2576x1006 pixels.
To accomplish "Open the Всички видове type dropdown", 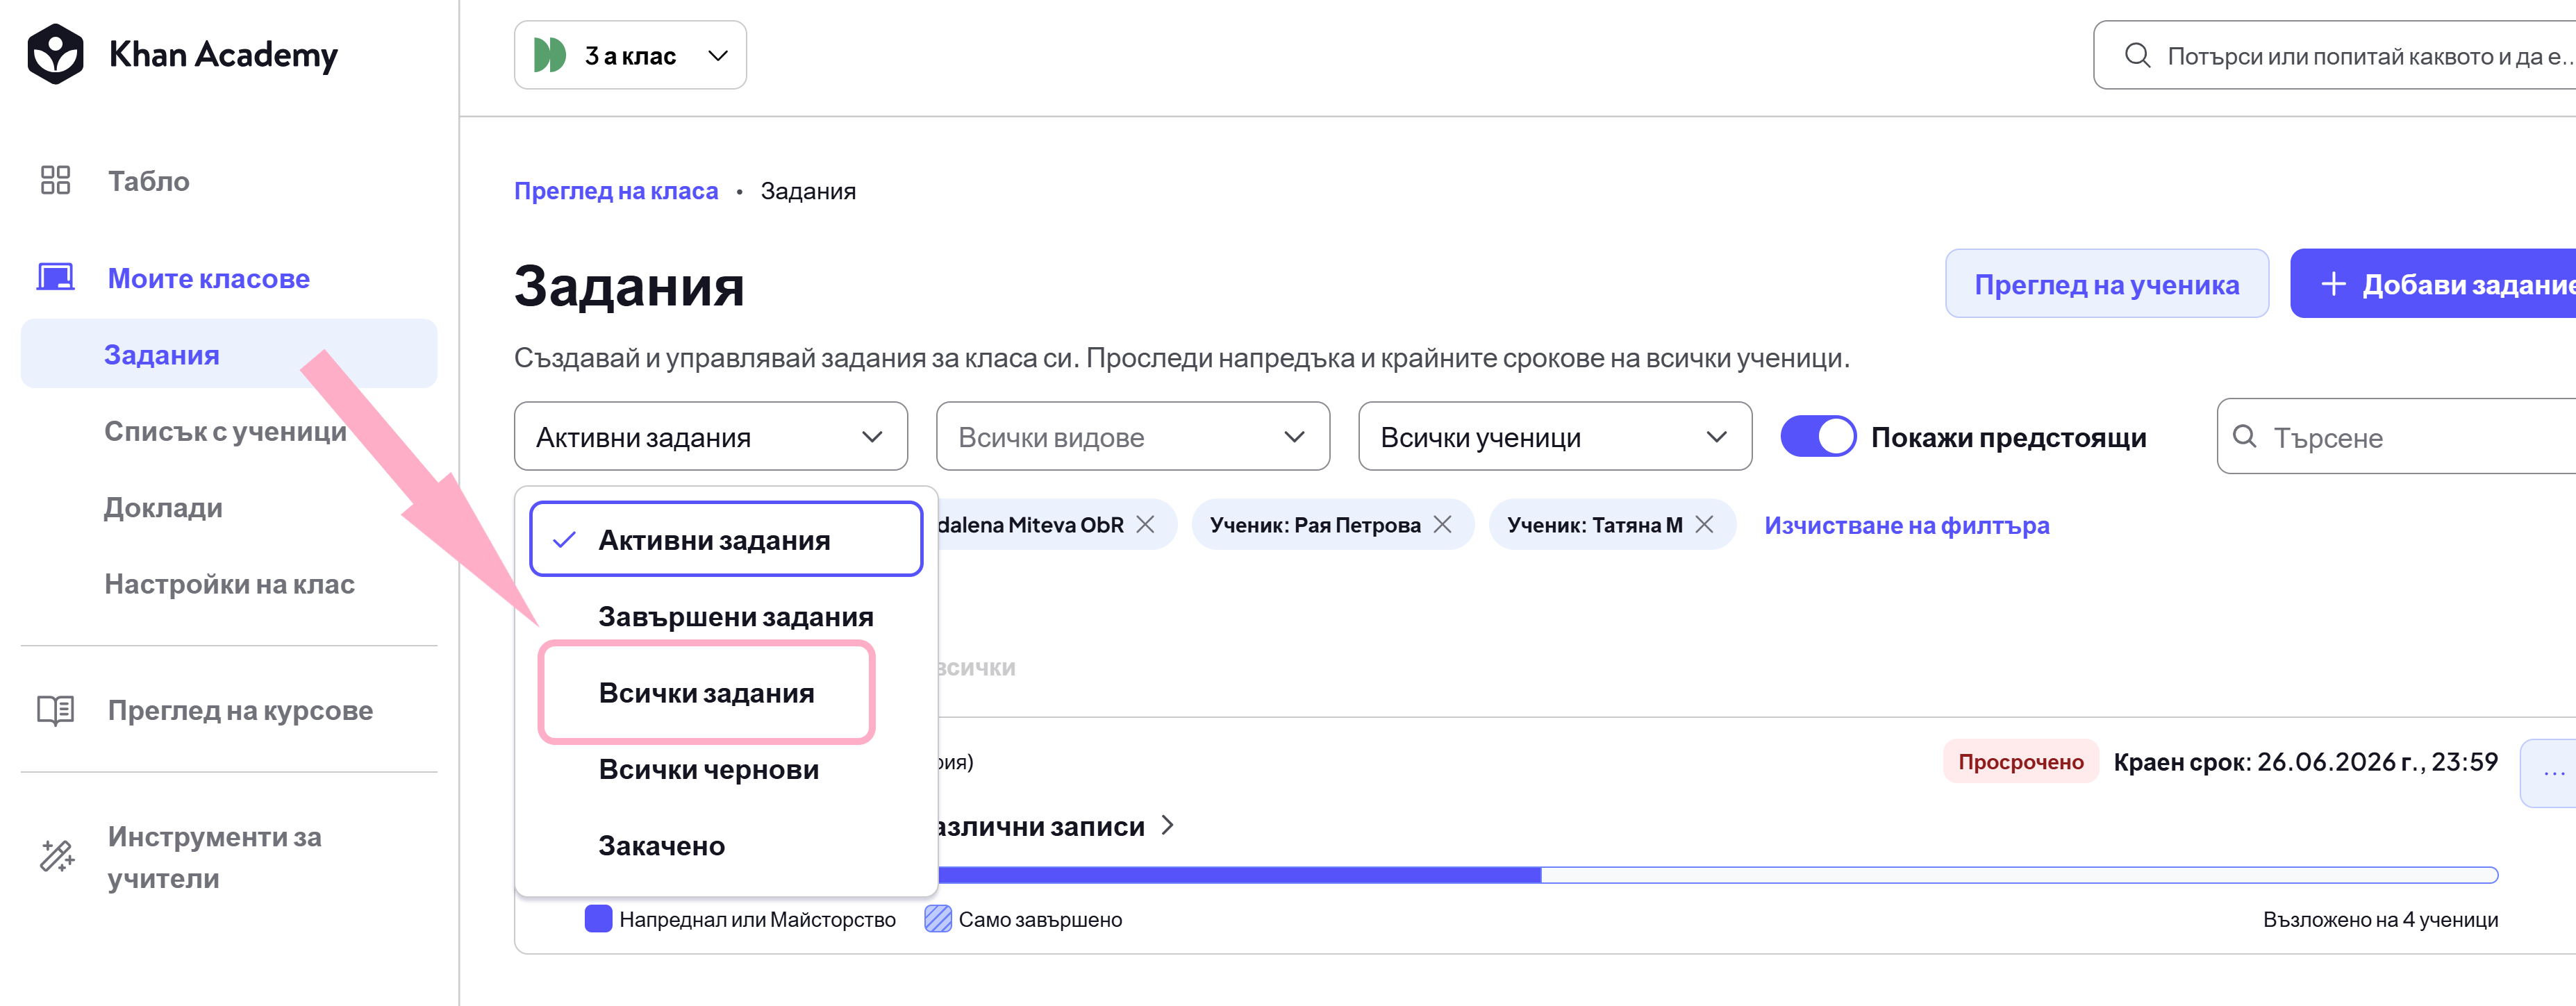I will click(x=1133, y=436).
